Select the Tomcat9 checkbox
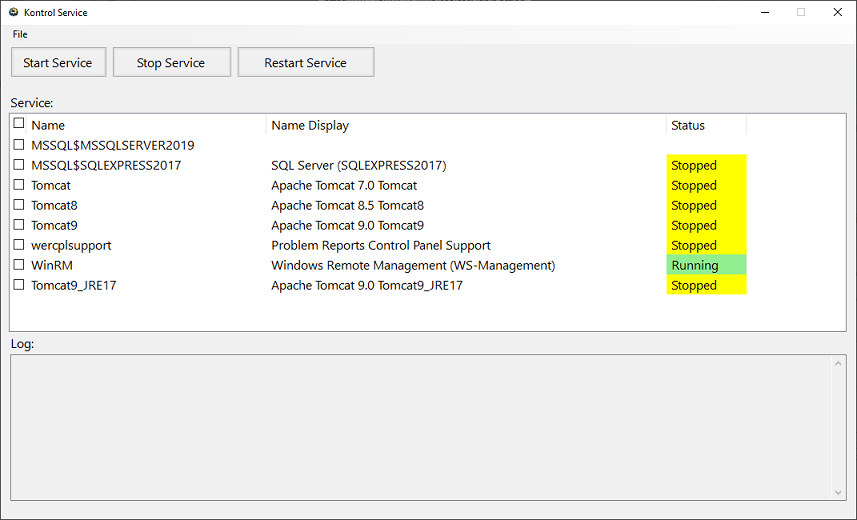 point(19,224)
